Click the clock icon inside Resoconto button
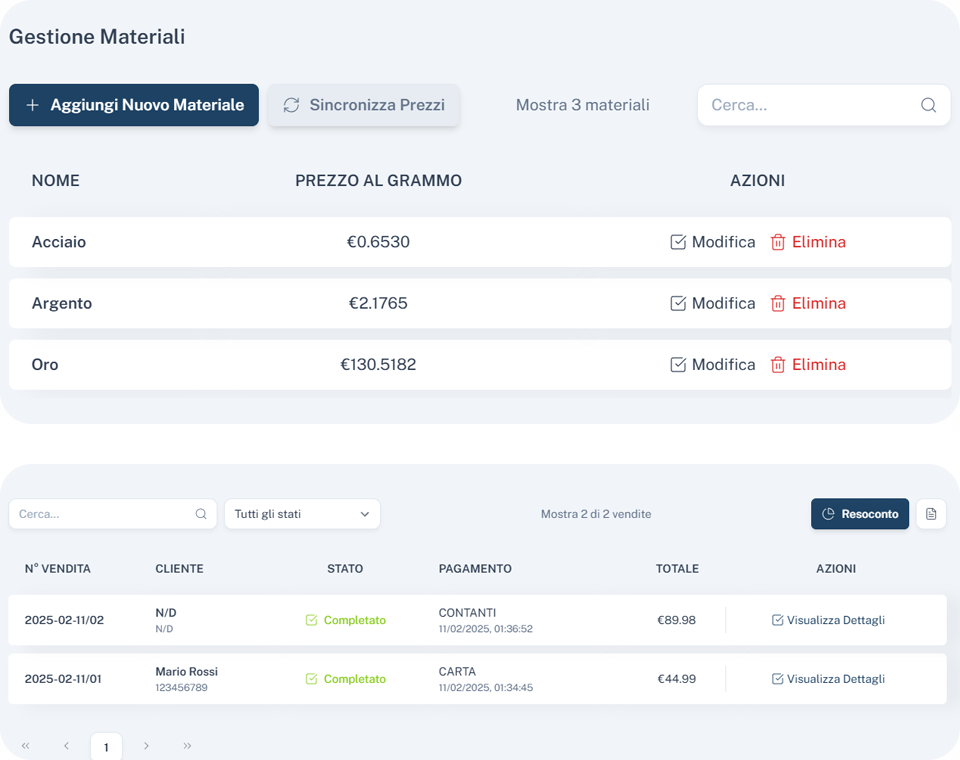The height and width of the screenshot is (760, 960). (x=829, y=513)
